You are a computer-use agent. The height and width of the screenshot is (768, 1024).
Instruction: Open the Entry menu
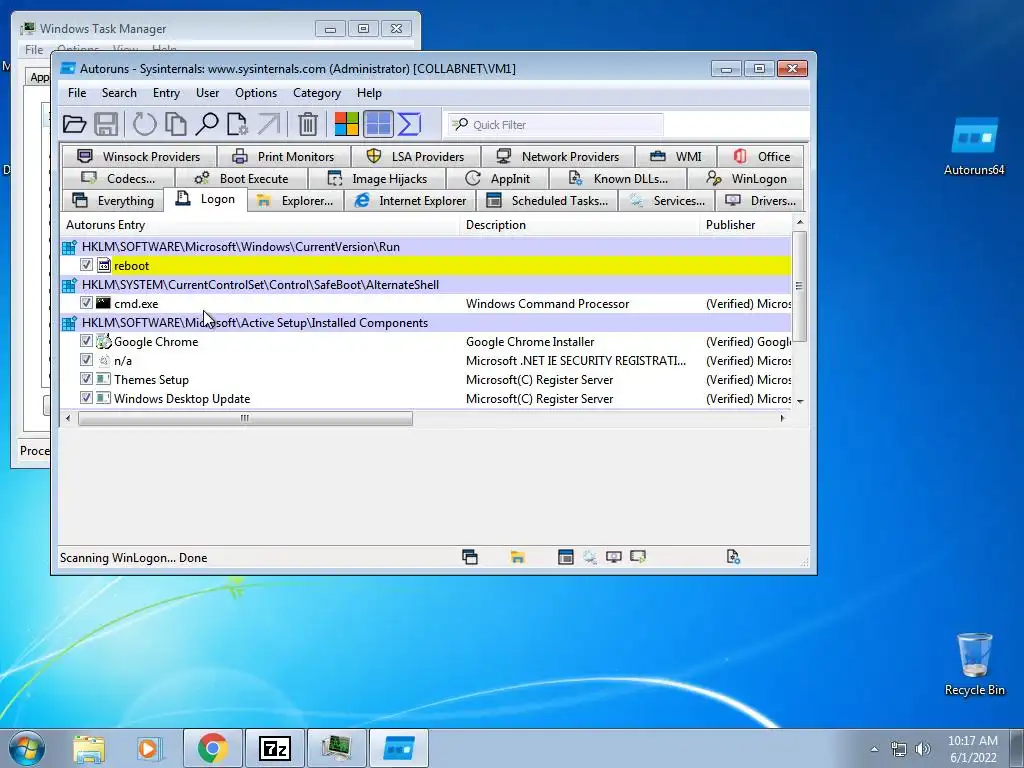[167, 93]
